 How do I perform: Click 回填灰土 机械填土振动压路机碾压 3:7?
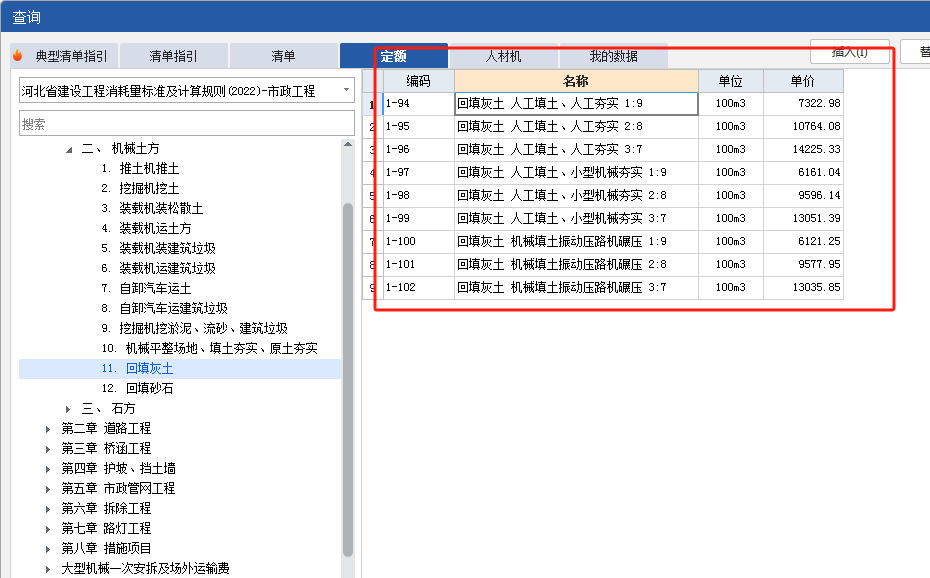point(576,288)
